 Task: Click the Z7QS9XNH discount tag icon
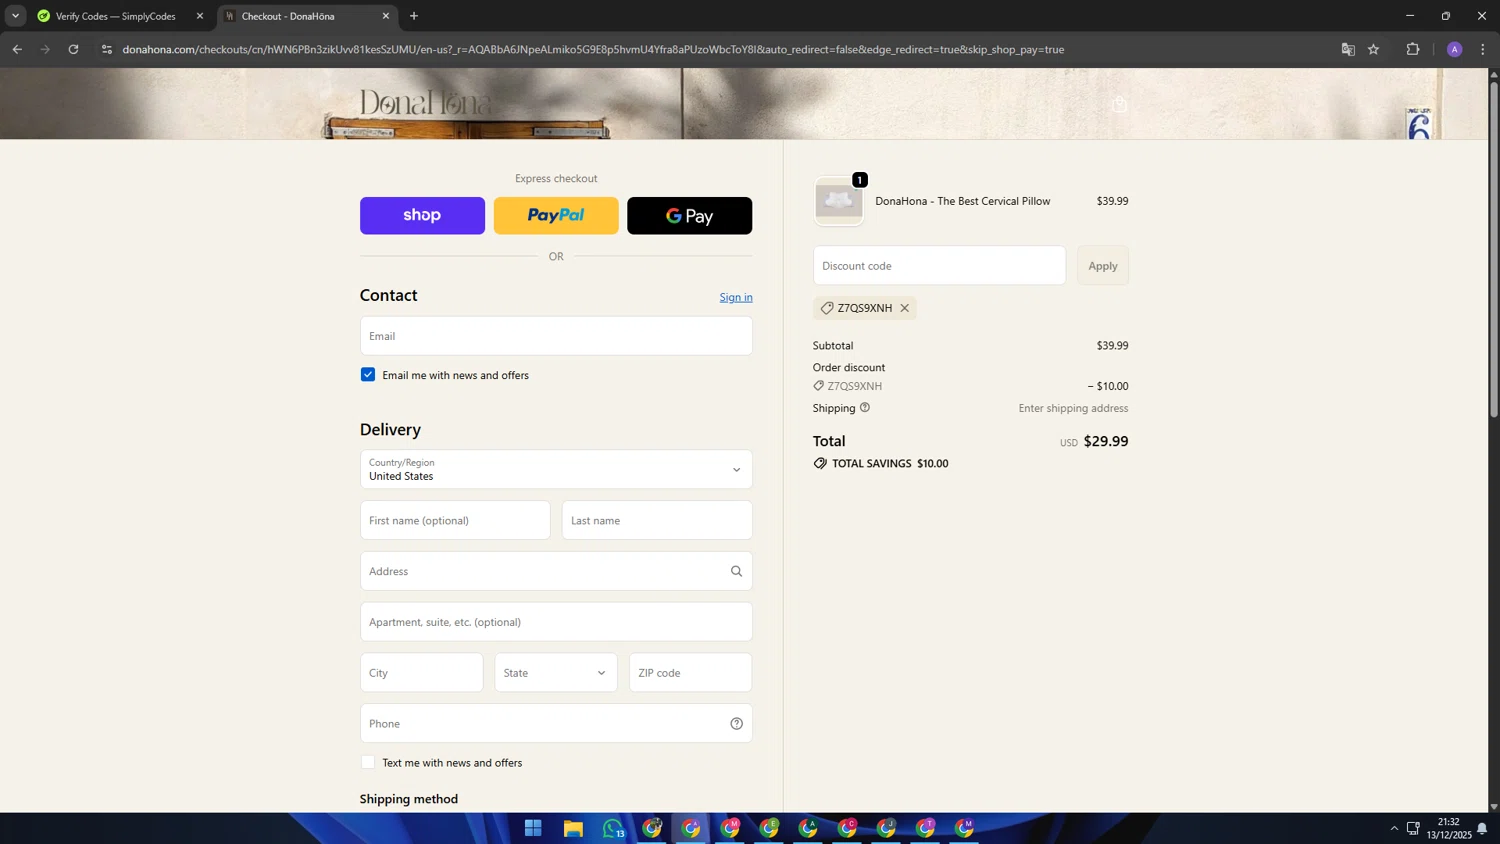coord(827,308)
